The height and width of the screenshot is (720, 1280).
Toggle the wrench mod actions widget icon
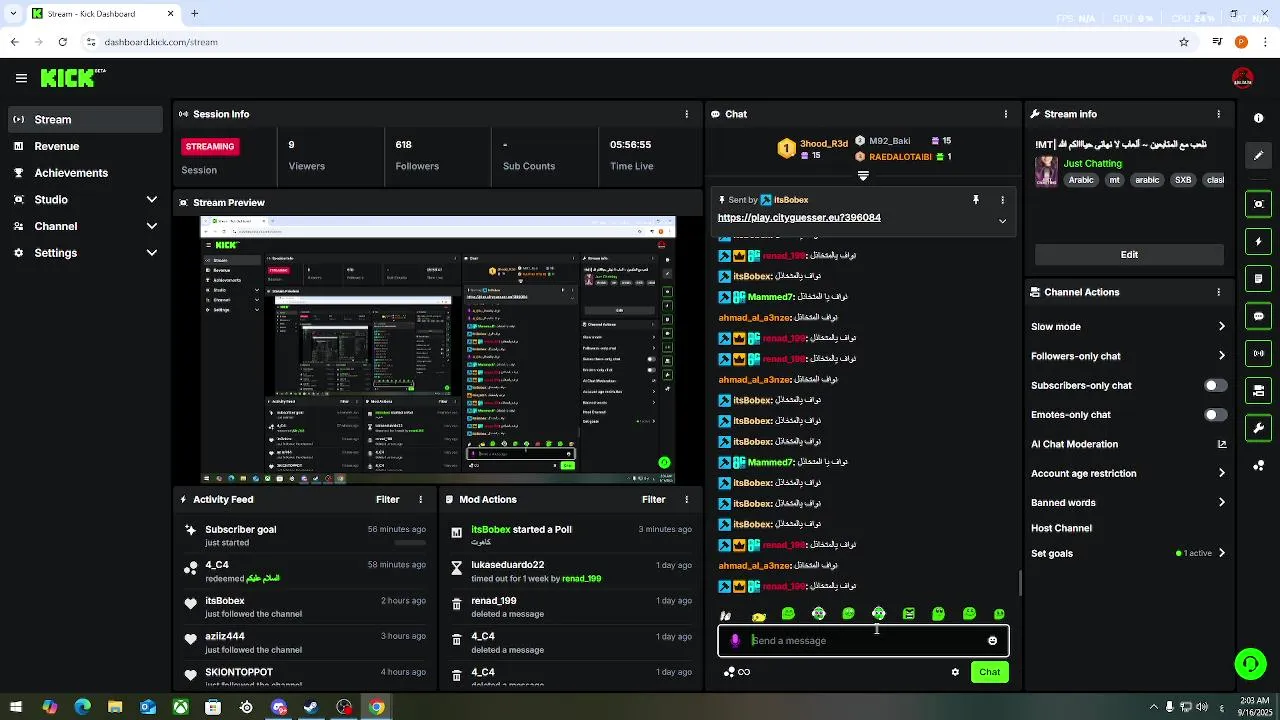[x=1258, y=428]
